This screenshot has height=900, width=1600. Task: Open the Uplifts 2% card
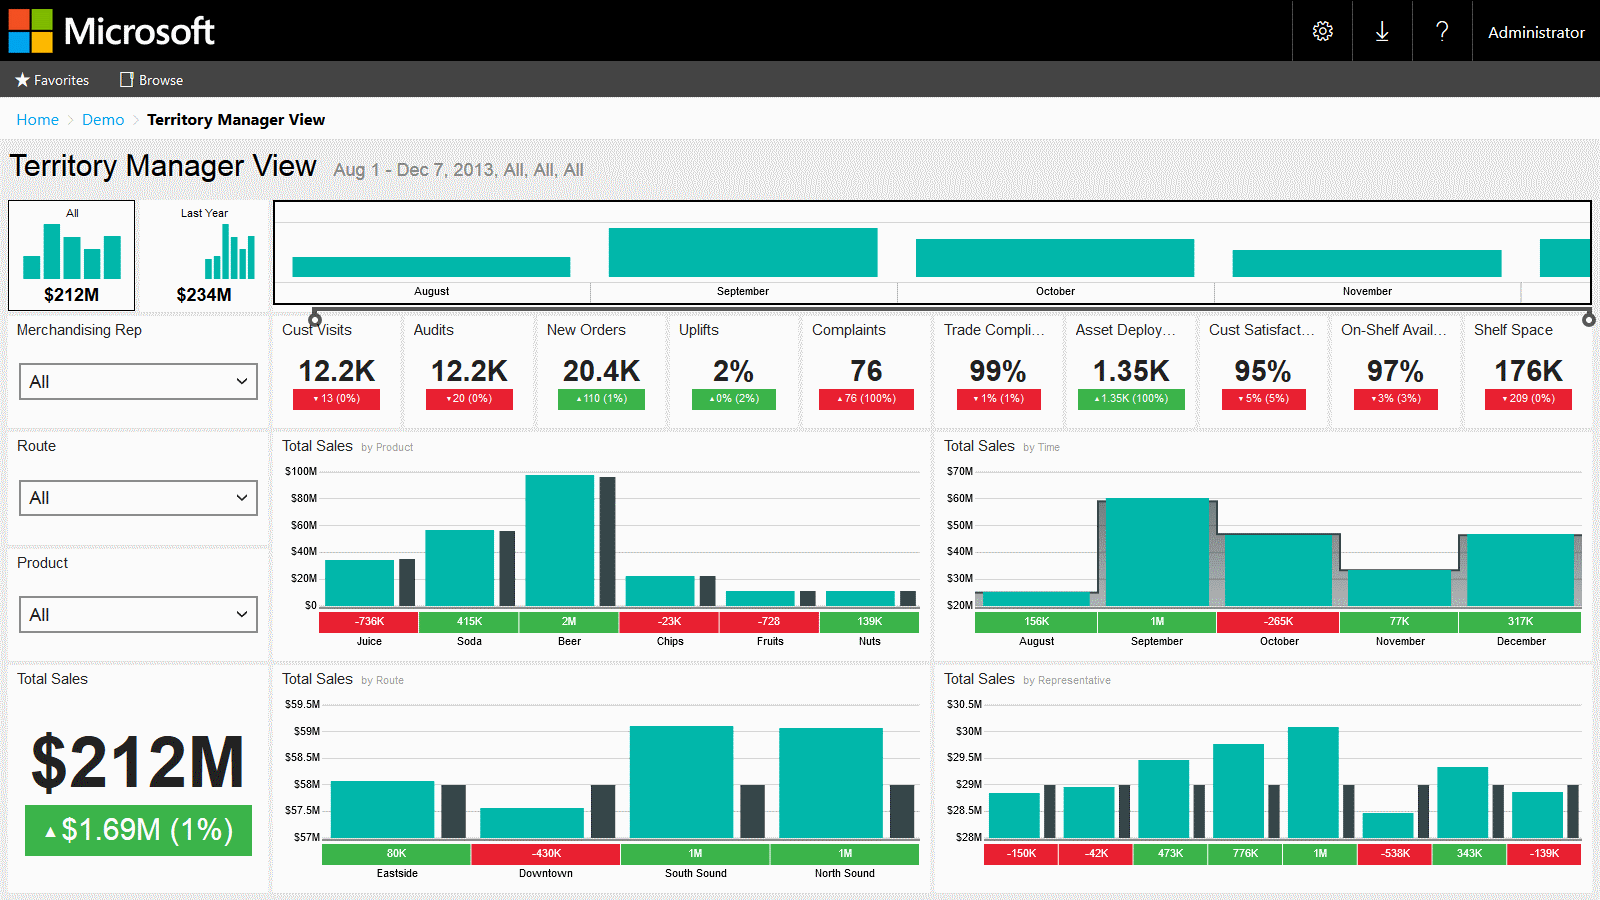733,371
